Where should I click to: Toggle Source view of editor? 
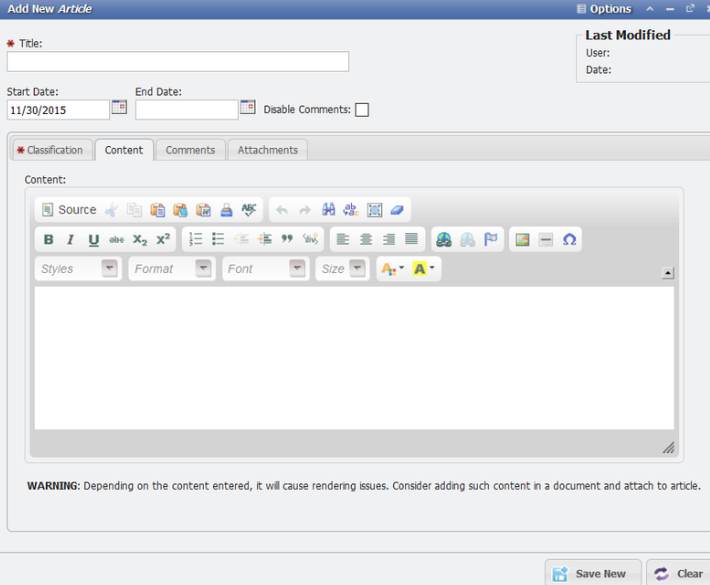[69, 210]
